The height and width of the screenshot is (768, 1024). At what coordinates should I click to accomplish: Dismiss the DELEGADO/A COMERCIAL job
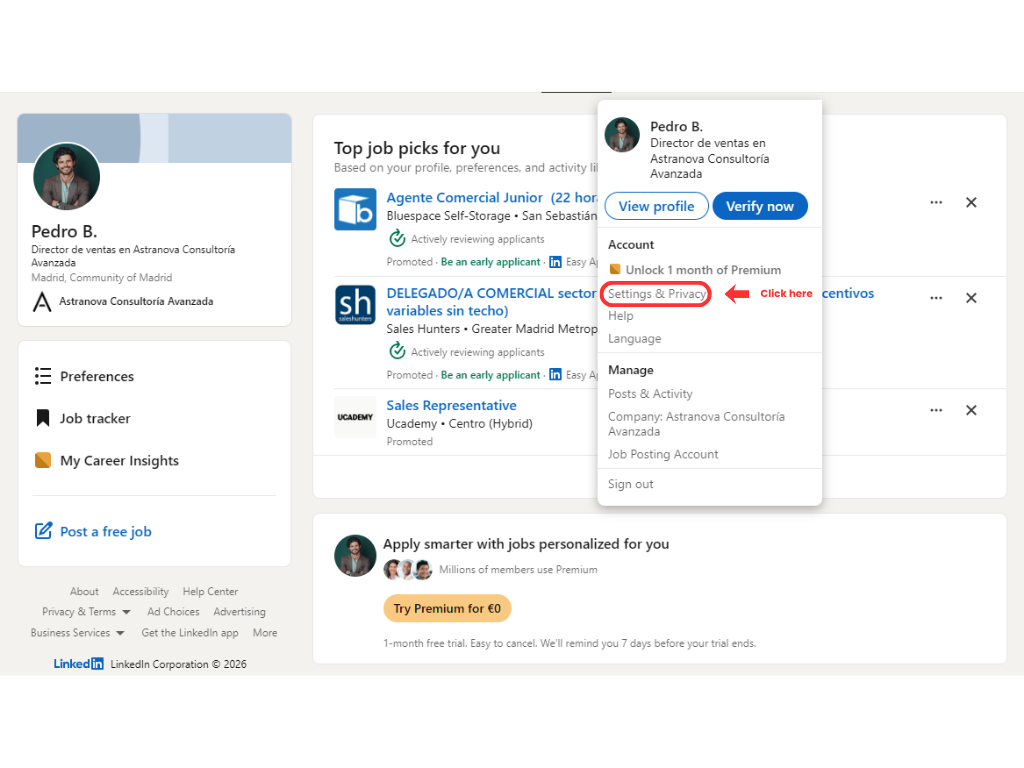pyautogui.click(x=971, y=298)
